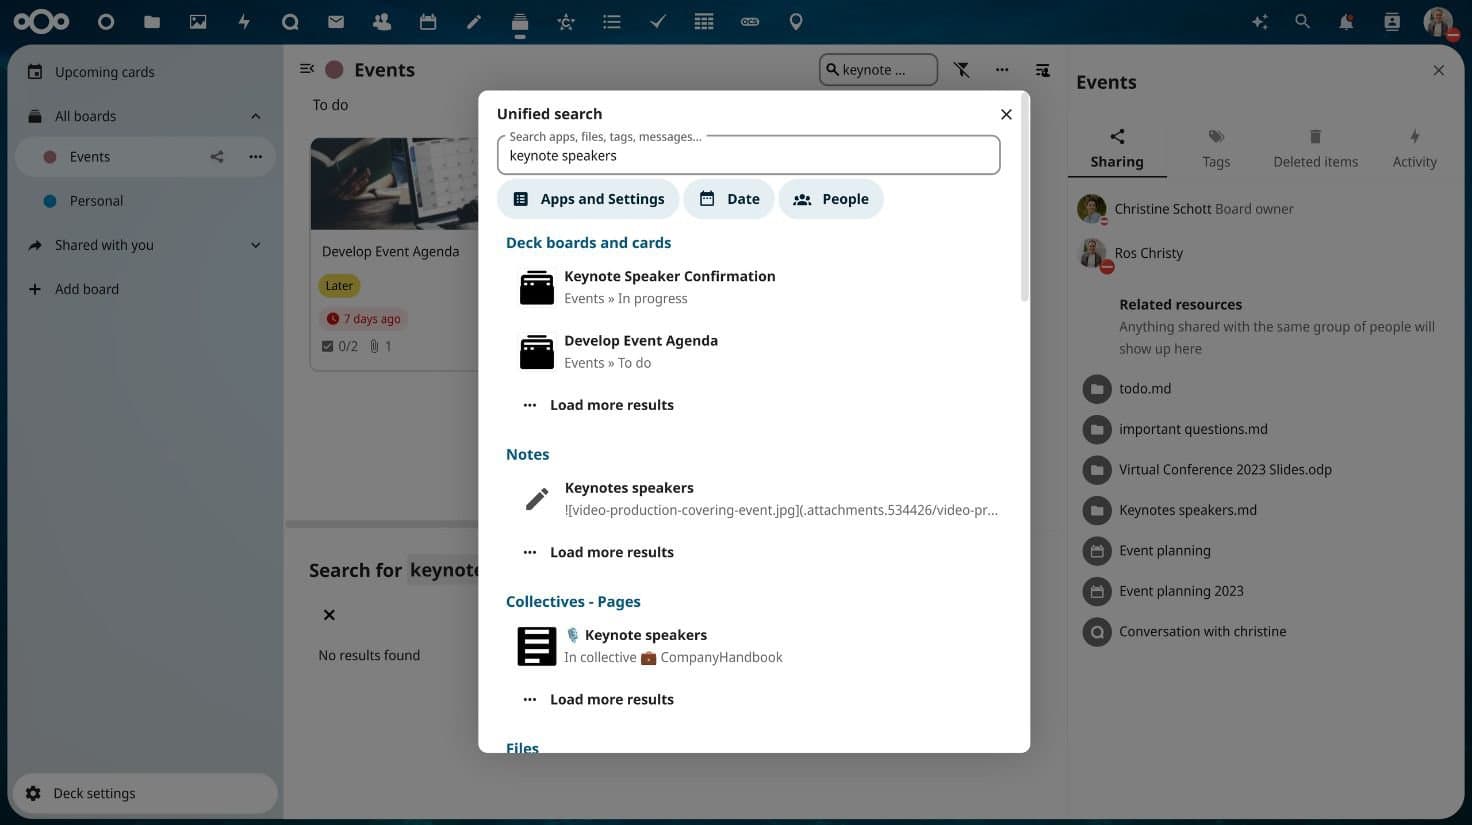Open the Notes app icon
Image resolution: width=1472 pixels, height=825 pixels.
point(474,21)
